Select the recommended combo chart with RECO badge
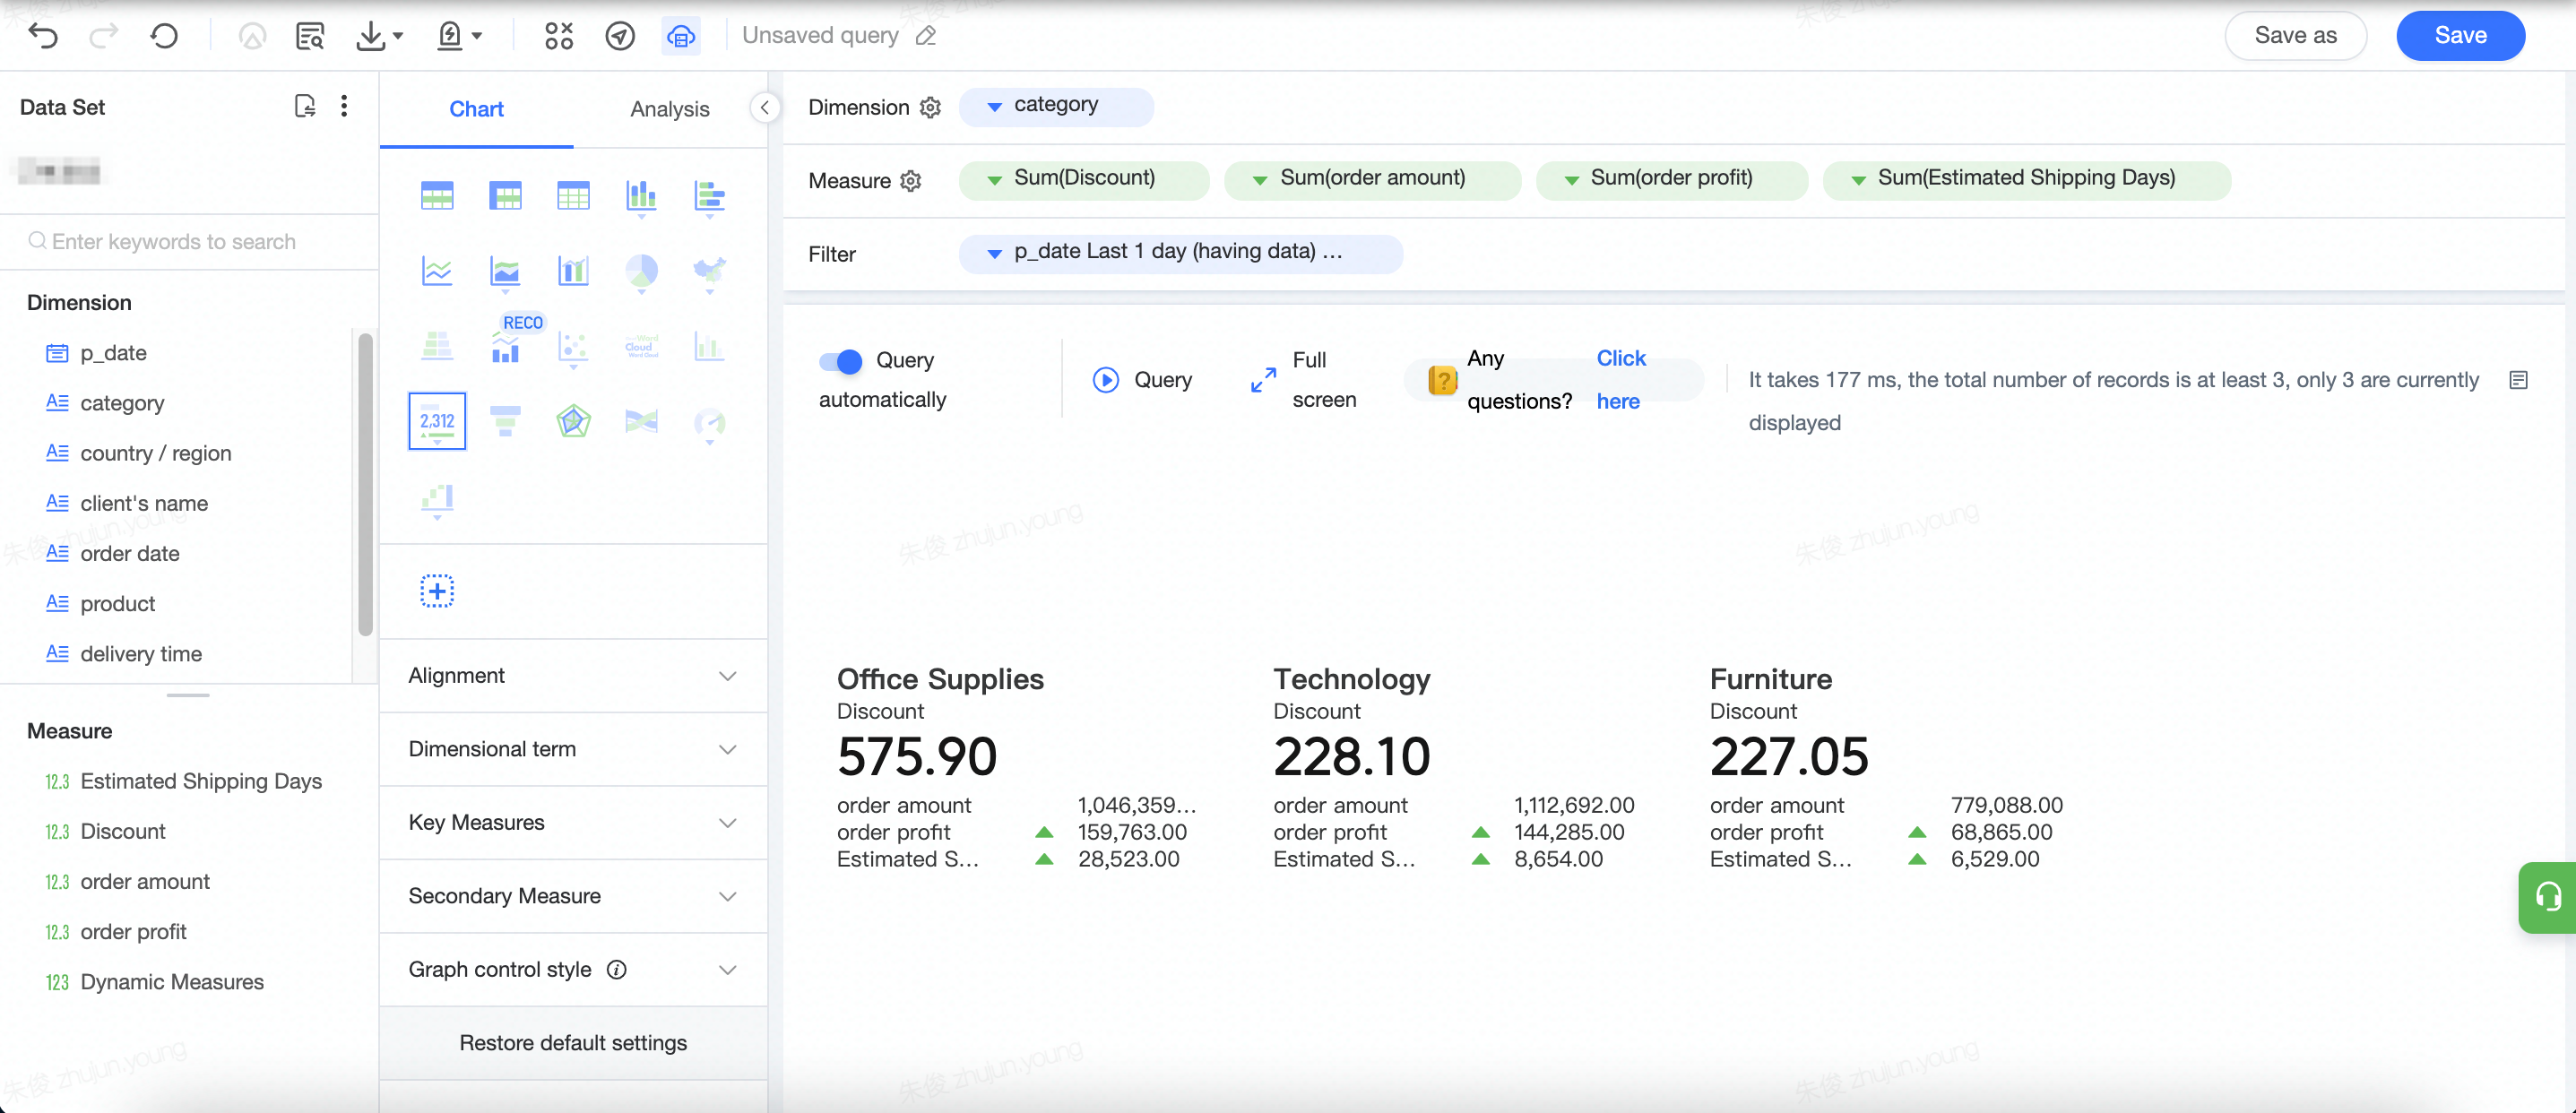The width and height of the screenshot is (2576, 1113). point(505,347)
